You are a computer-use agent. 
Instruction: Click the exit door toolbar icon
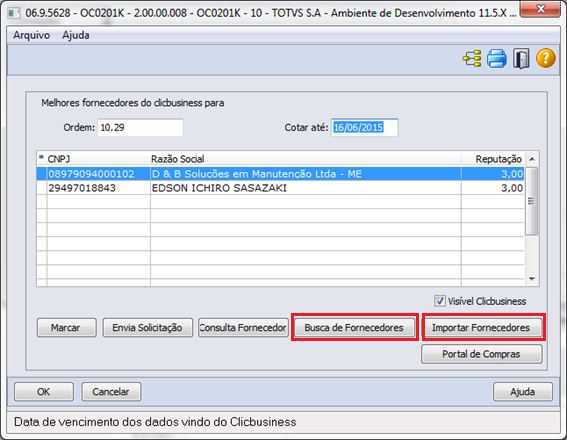click(521, 58)
